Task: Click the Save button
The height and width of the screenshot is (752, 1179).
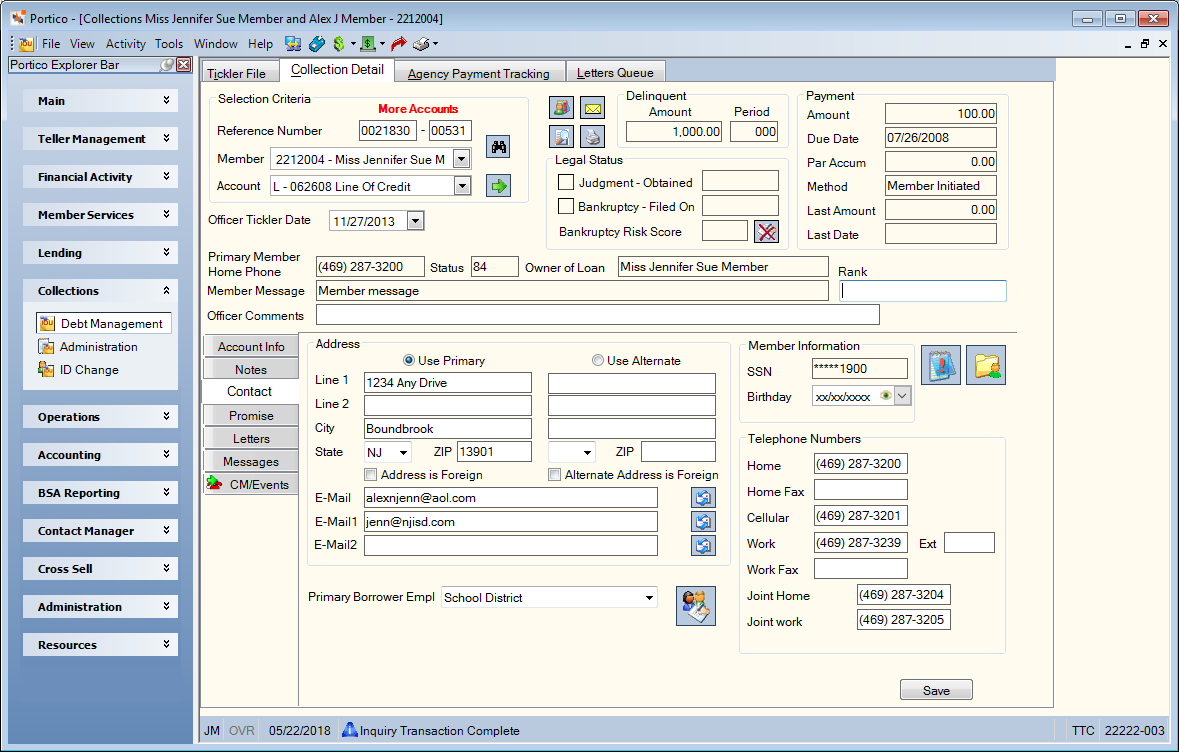Action: pos(936,690)
